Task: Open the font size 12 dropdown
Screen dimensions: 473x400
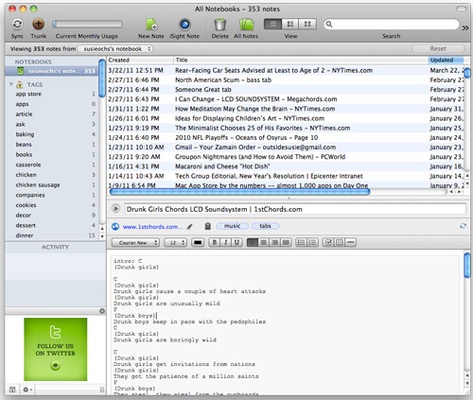Action: tap(175, 243)
